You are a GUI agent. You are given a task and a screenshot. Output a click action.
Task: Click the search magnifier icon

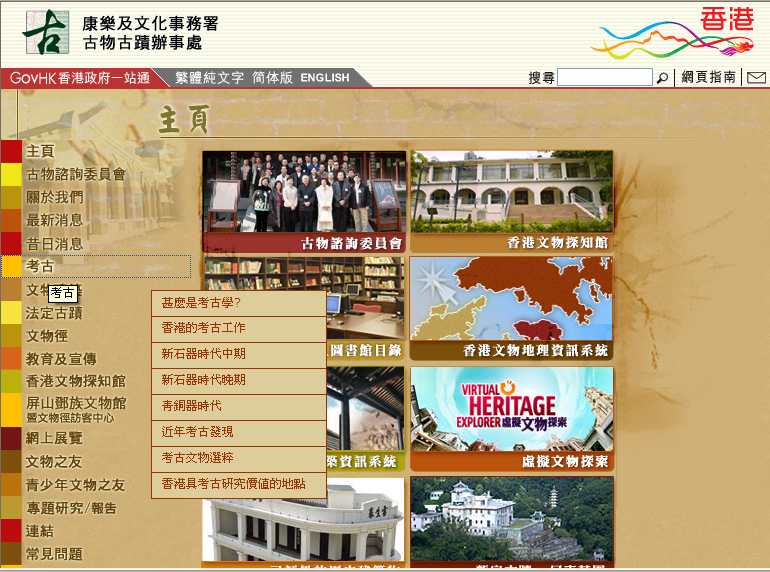click(x=662, y=78)
